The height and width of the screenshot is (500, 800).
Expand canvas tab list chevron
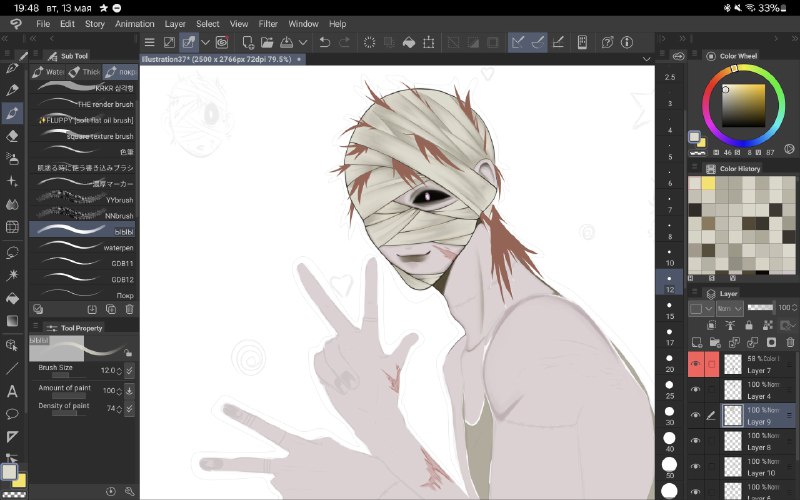point(646,59)
